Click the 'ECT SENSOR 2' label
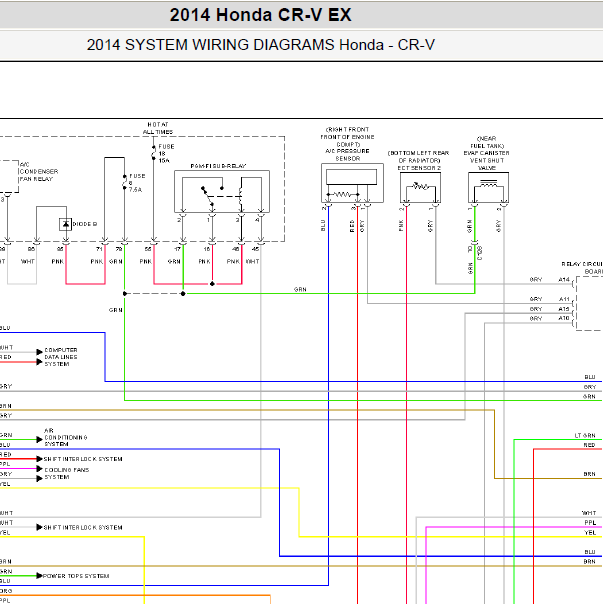This screenshot has height=604, width=603. click(419, 168)
